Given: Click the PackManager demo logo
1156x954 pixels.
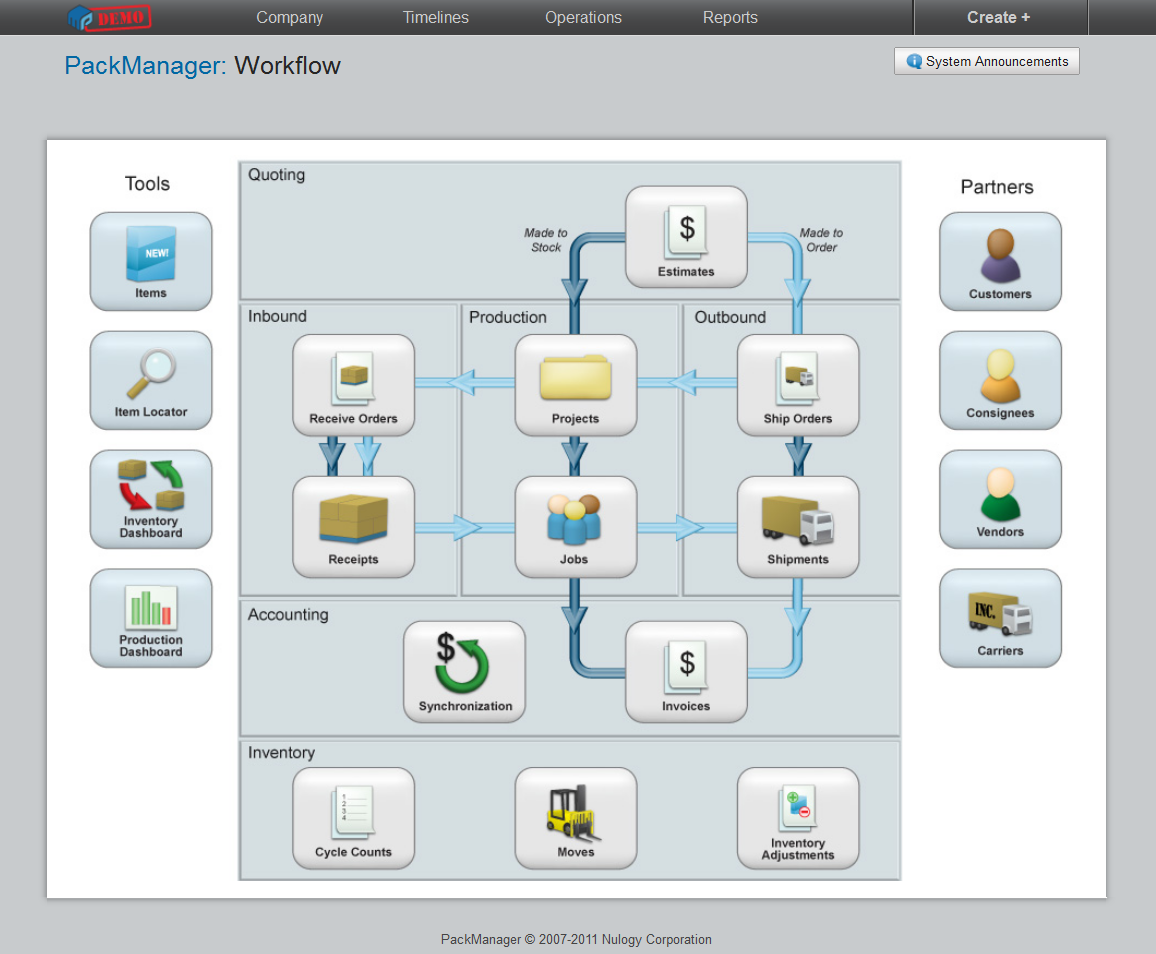Looking at the screenshot, I should coord(109,17).
